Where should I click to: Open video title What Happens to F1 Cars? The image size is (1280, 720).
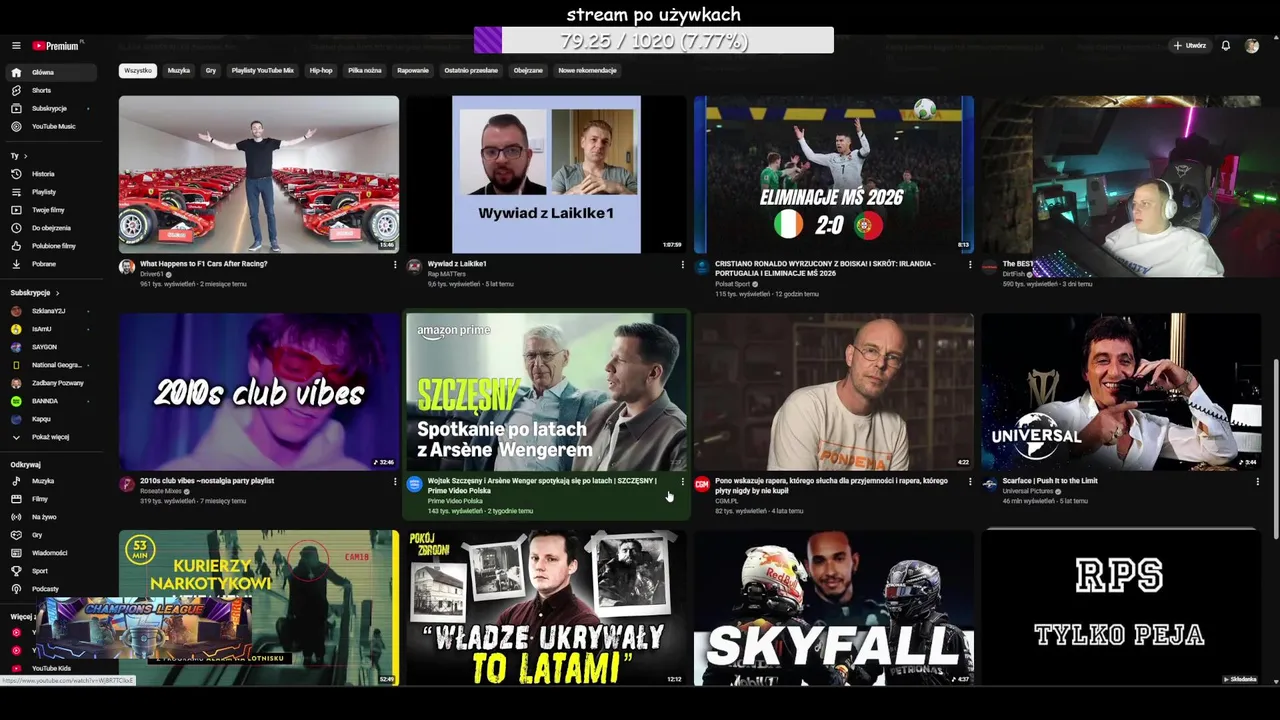203,264
